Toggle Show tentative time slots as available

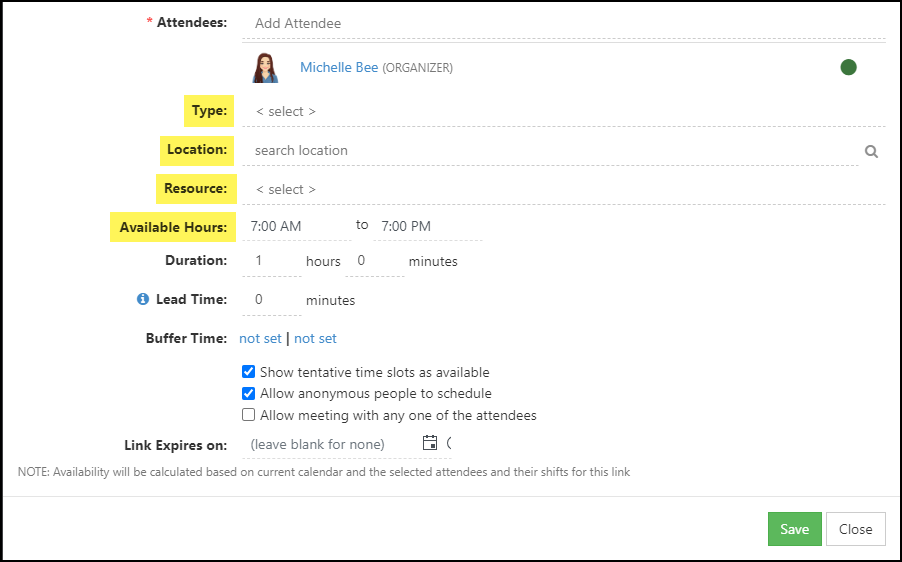coord(249,372)
